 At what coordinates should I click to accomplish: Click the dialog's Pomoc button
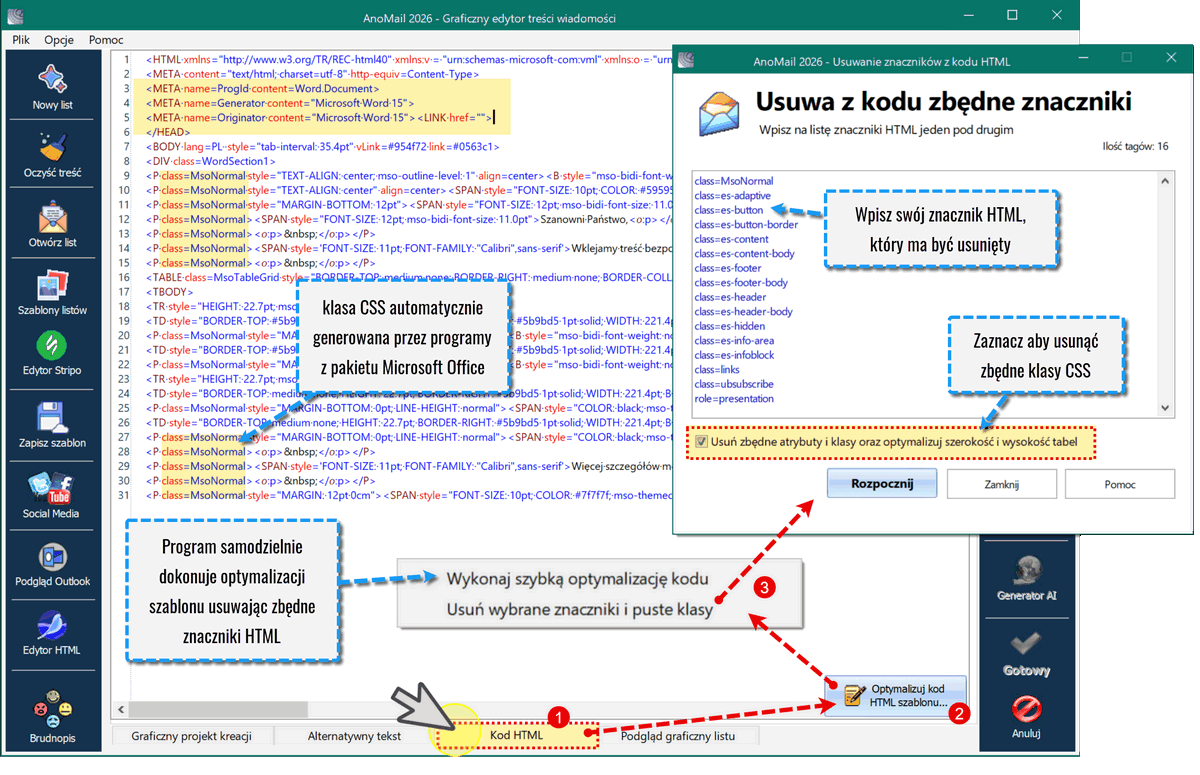pos(1120,483)
